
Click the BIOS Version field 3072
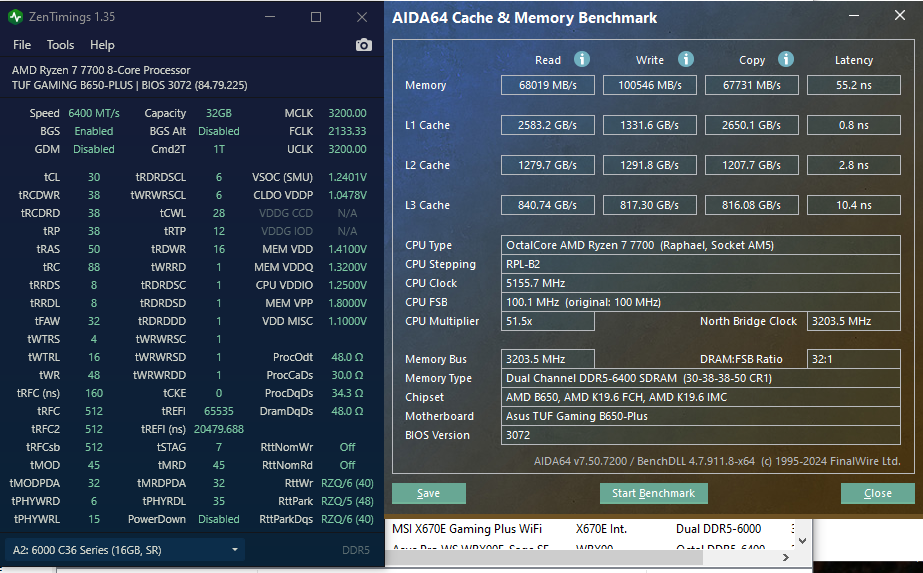700,435
